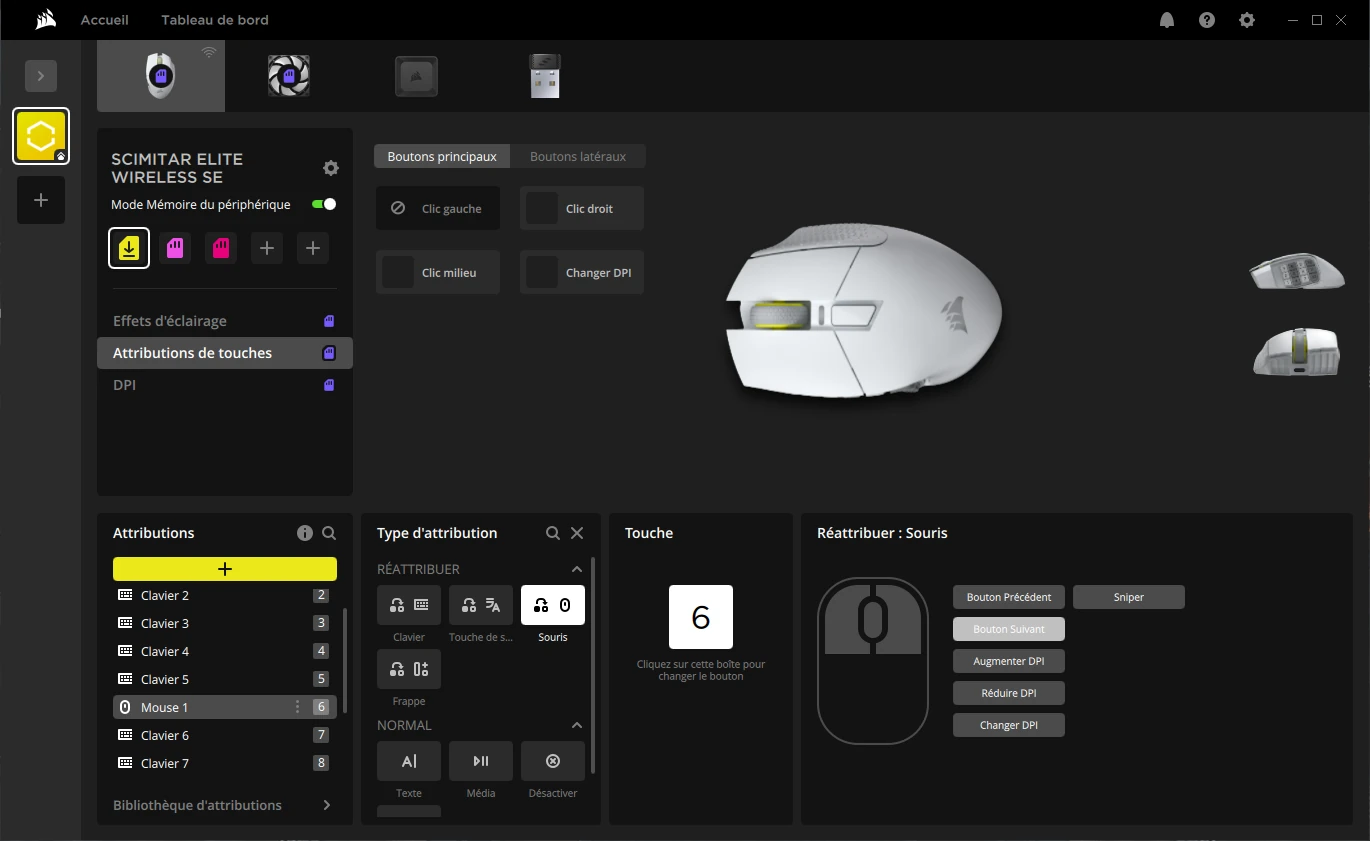The width and height of the screenshot is (1370, 841).
Task: Assign Sniper function
Action: point(1129,597)
